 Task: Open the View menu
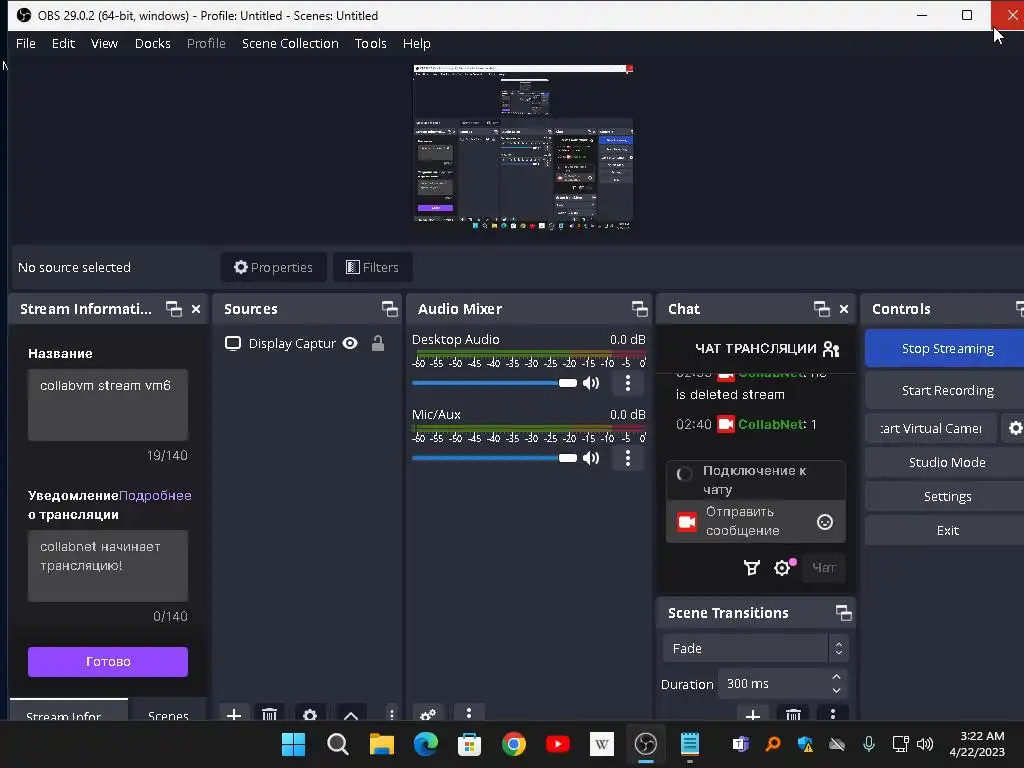point(104,43)
